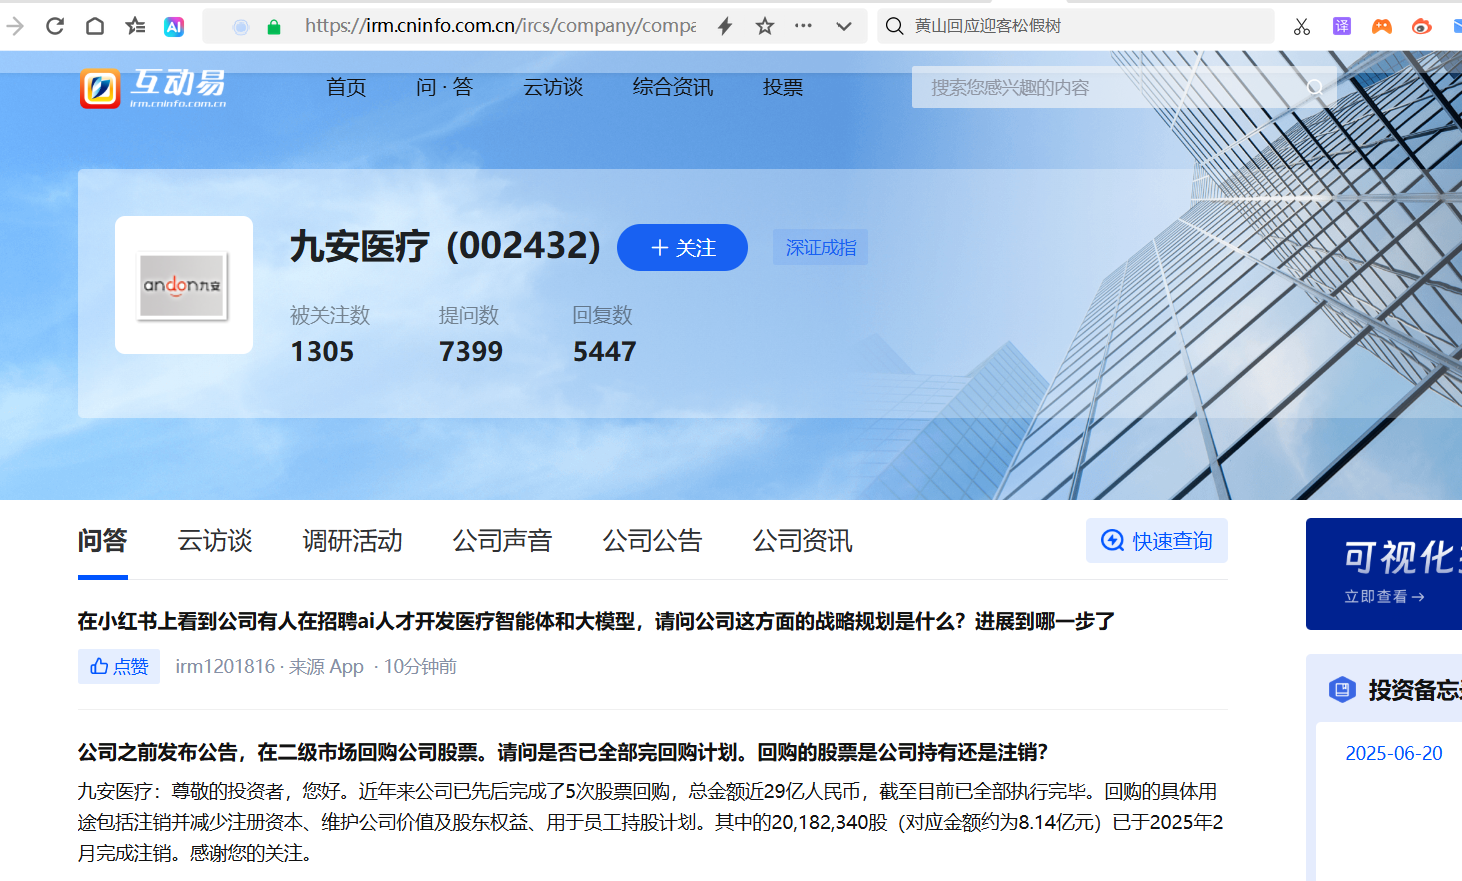Open the Weibo extension icon

coord(1422,26)
